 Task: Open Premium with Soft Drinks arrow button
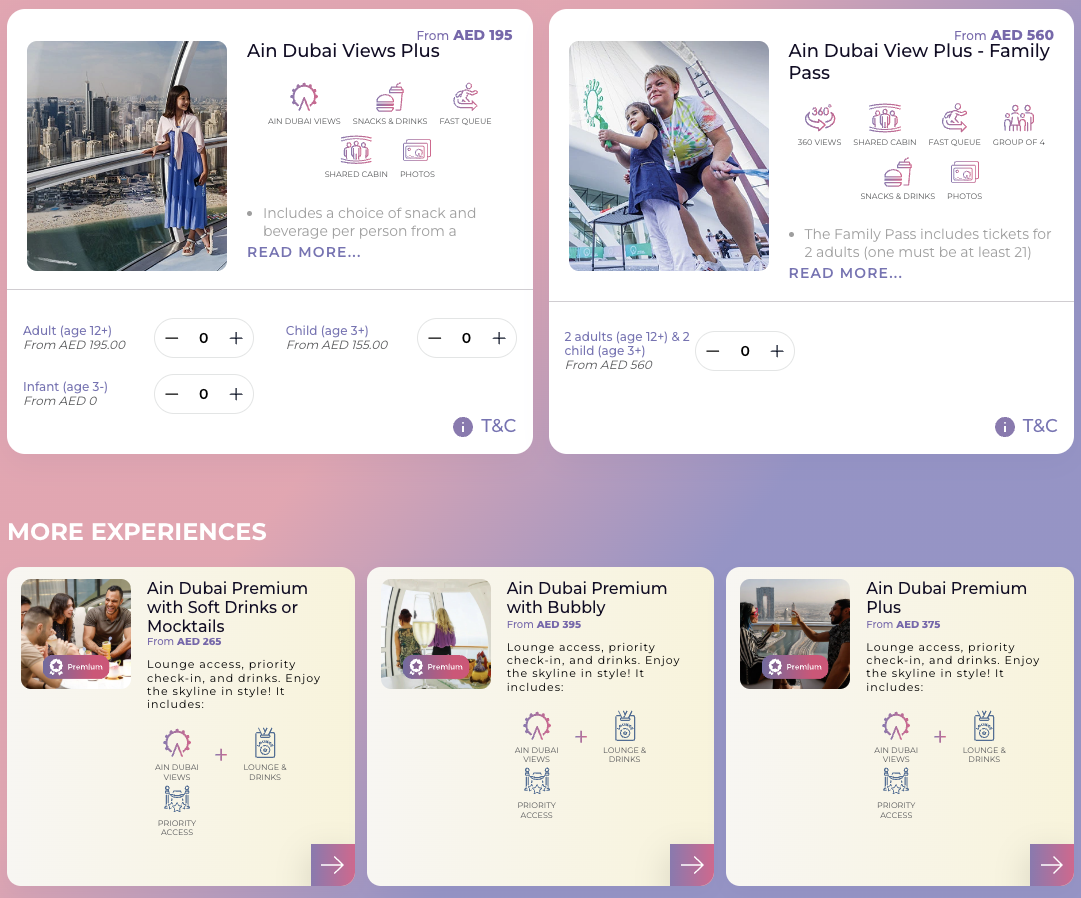[x=333, y=865]
